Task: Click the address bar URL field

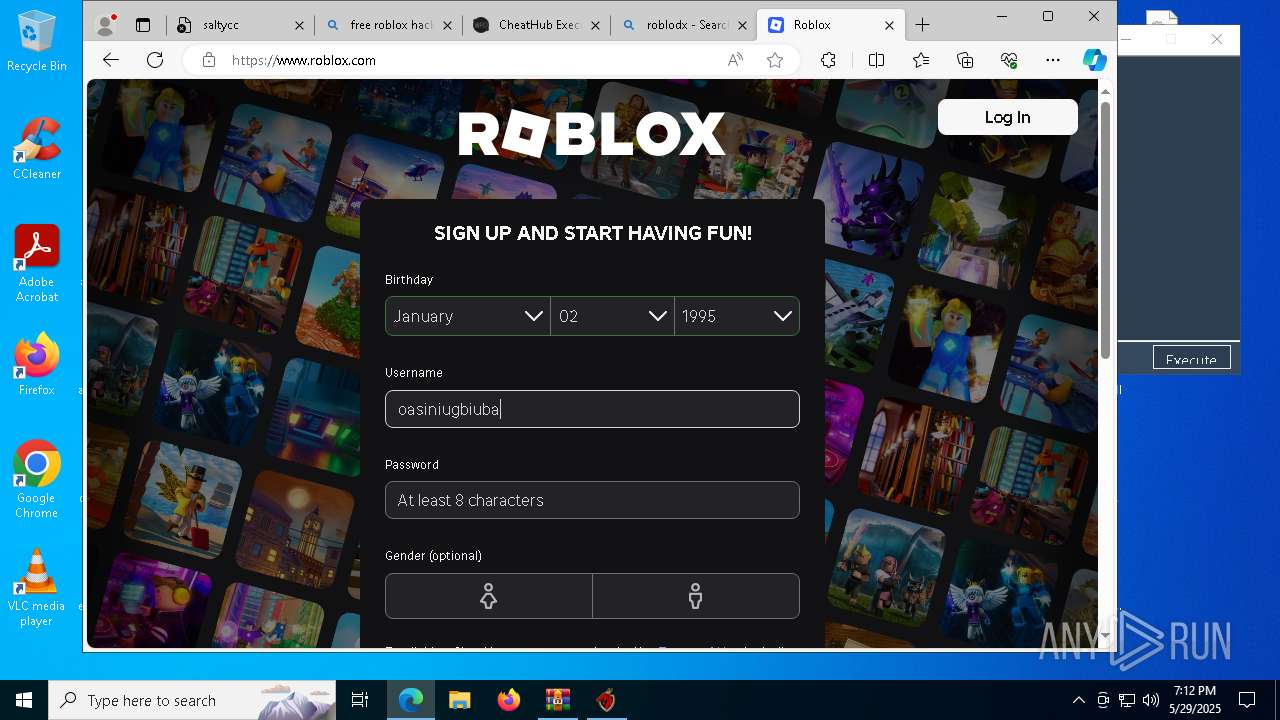Action: tap(470, 60)
